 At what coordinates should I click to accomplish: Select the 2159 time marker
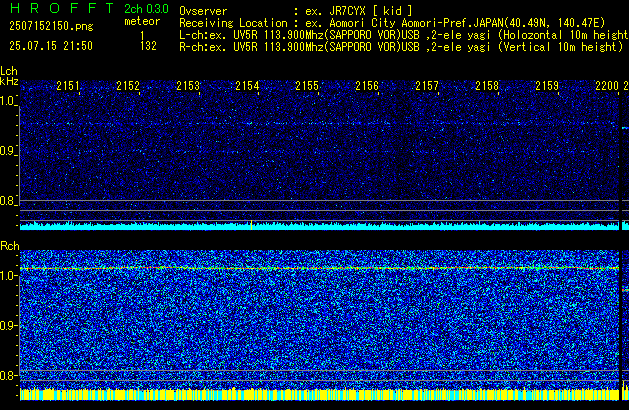tap(547, 86)
